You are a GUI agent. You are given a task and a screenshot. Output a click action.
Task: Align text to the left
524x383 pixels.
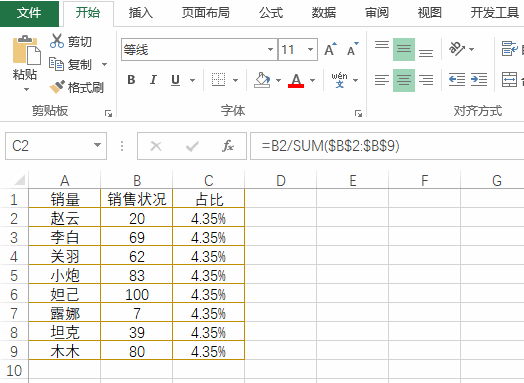coord(382,80)
